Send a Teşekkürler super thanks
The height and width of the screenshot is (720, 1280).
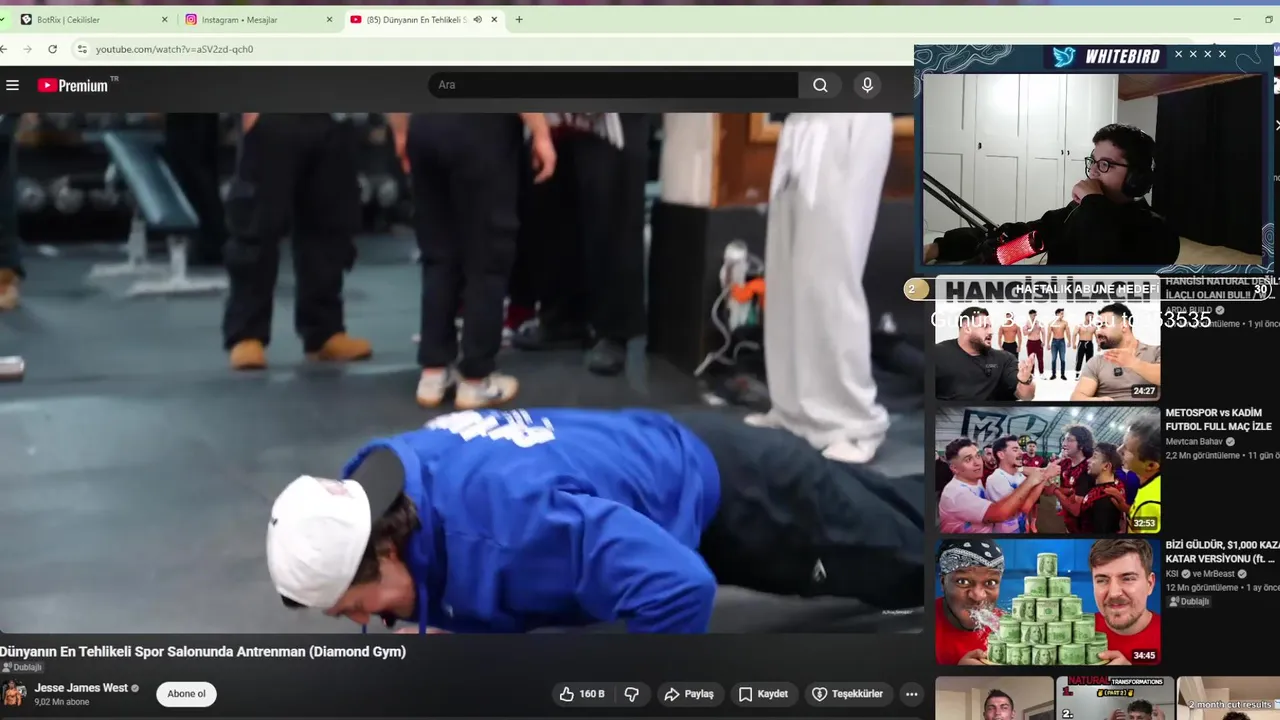tap(847, 694)
